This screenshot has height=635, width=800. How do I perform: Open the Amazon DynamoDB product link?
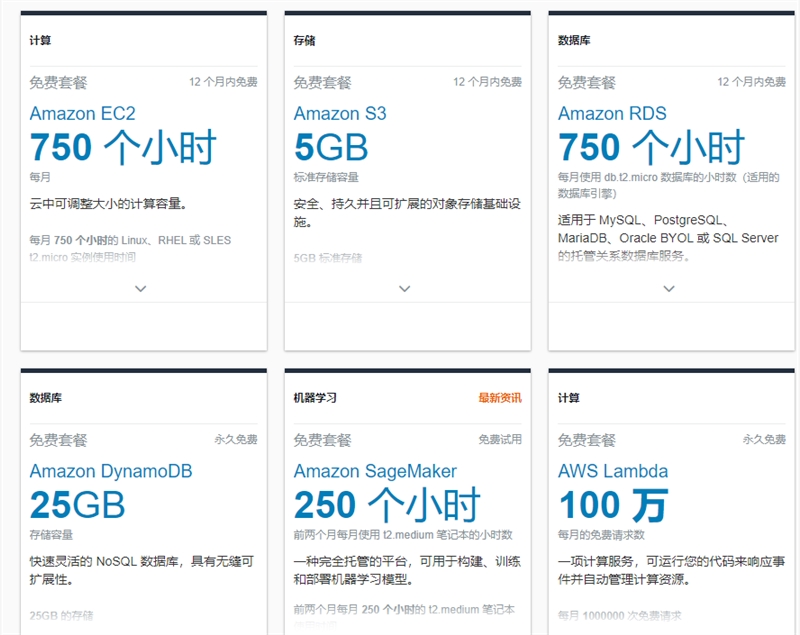pos(111,471)
